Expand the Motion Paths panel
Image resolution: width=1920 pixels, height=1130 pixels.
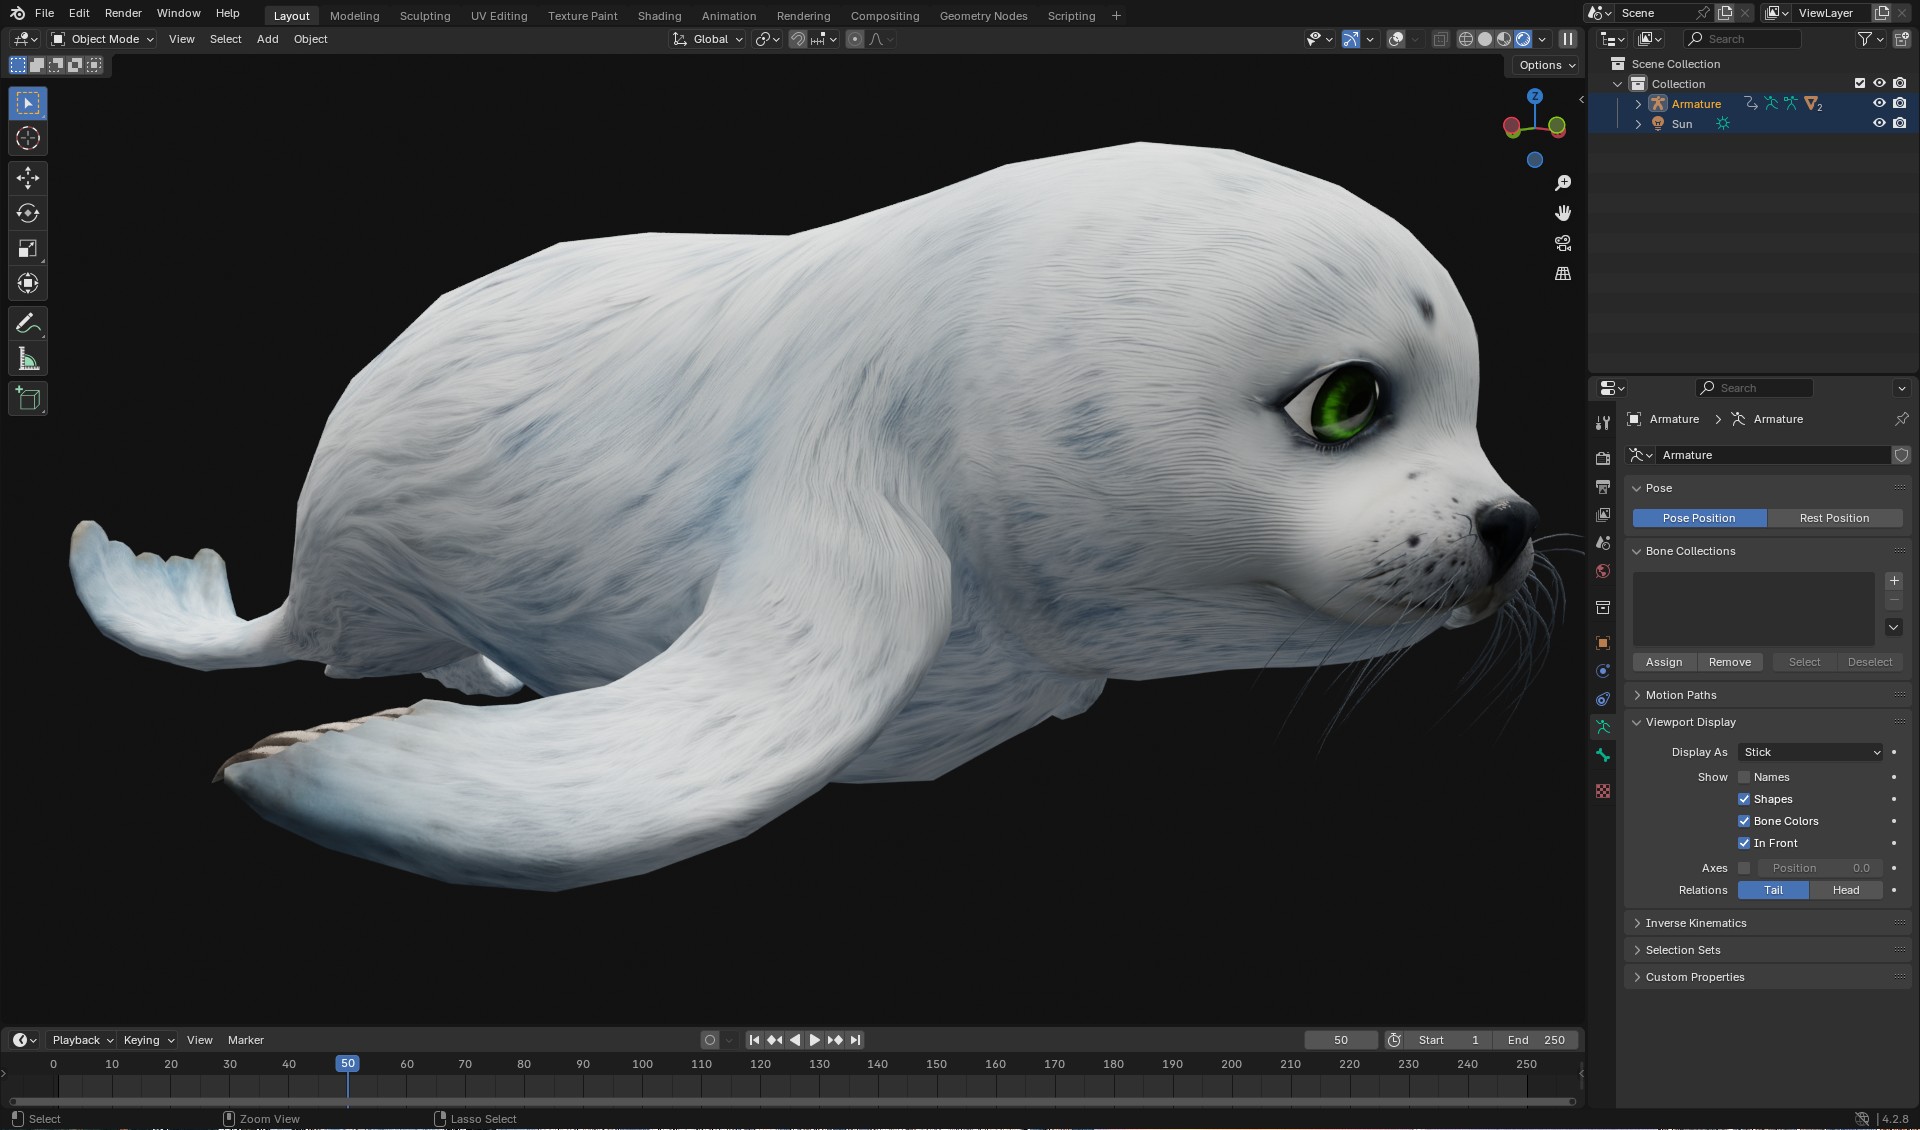[x=1680, y=694]
